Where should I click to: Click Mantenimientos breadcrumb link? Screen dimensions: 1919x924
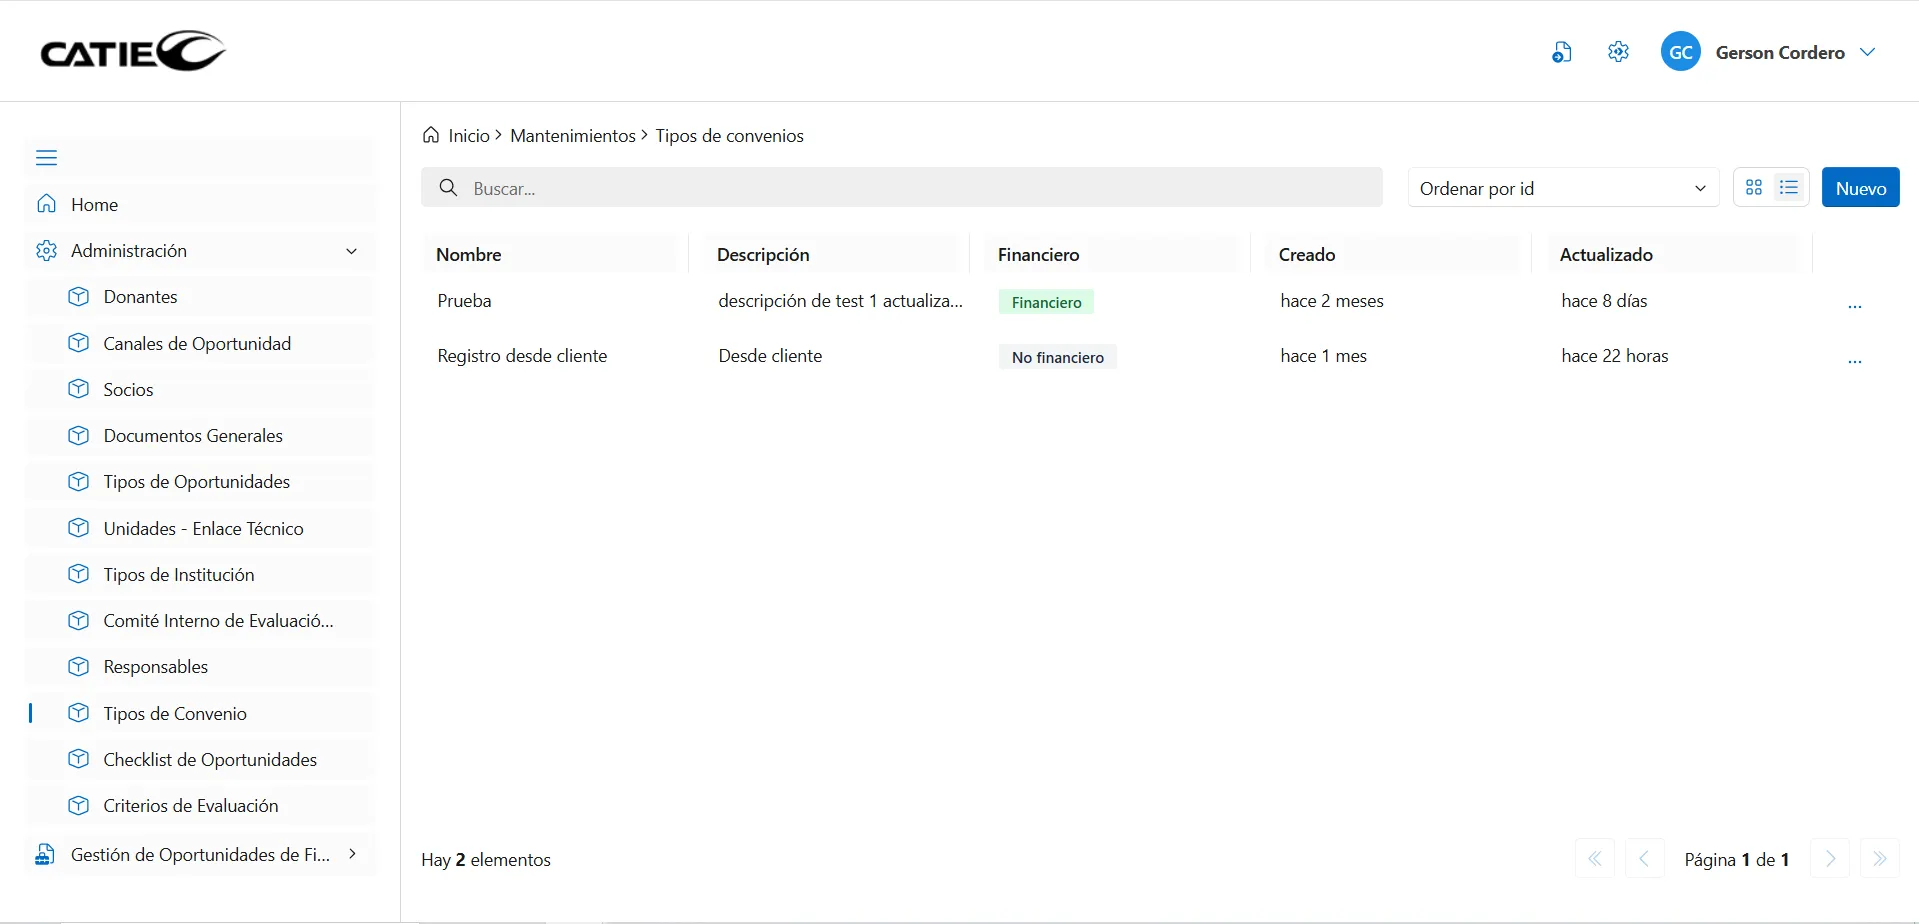[572, 136]
